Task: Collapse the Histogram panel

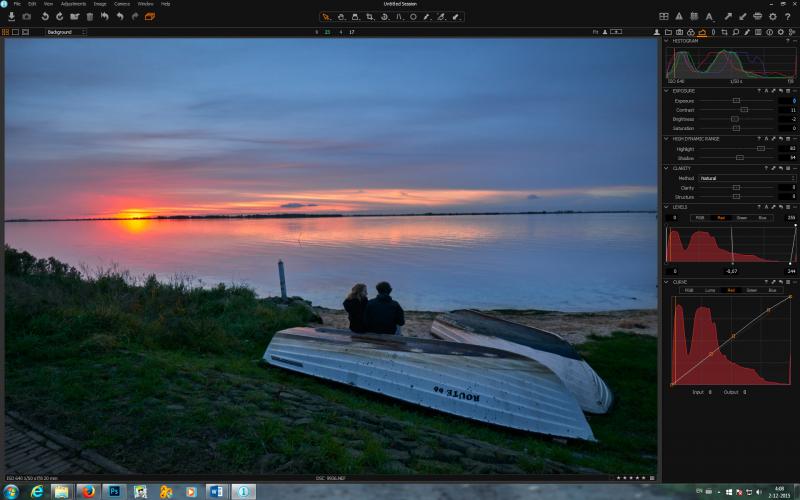Action: [666, 41]
